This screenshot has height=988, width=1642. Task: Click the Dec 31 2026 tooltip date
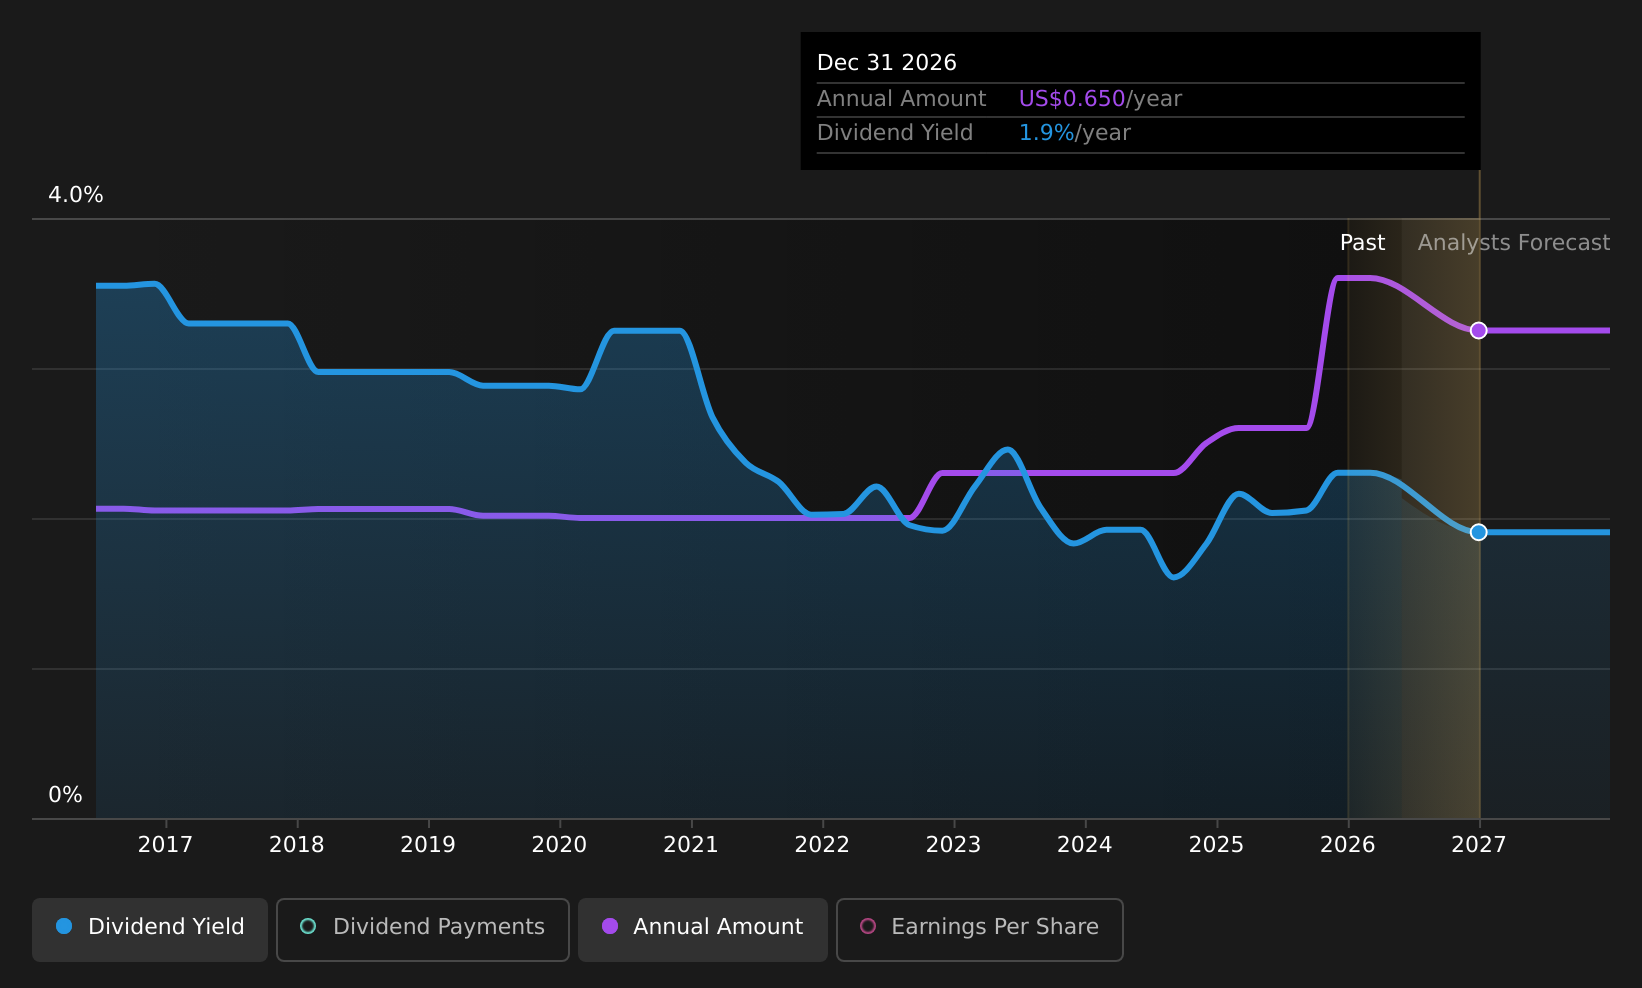click(887, 63)
